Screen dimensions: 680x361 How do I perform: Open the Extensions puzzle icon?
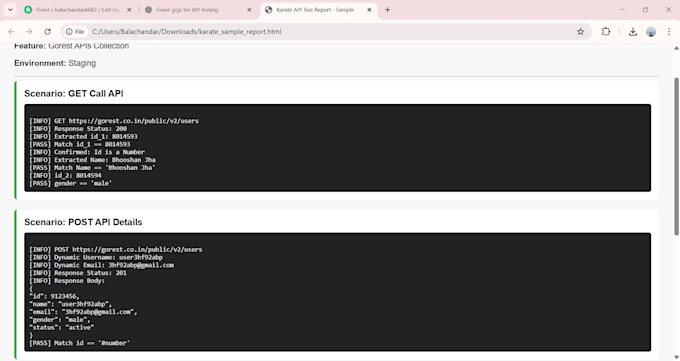pos(606,31)
